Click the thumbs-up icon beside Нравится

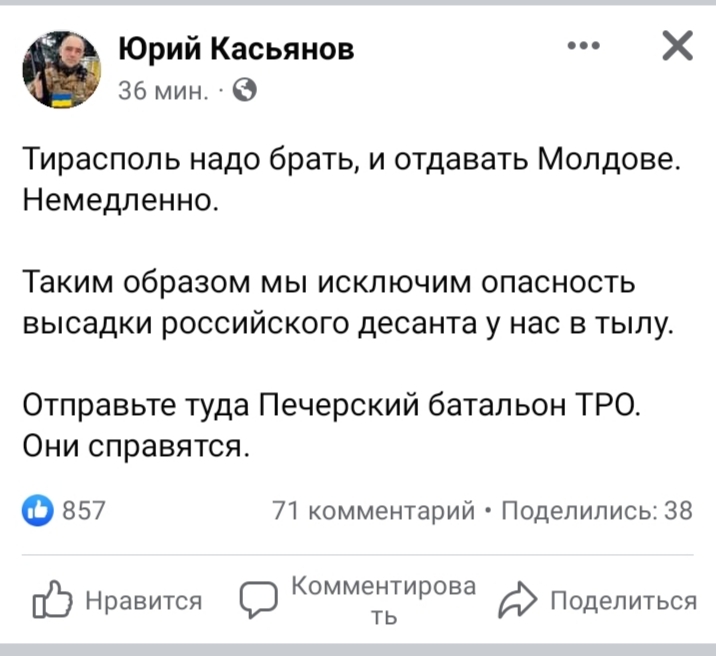(50, 602)
